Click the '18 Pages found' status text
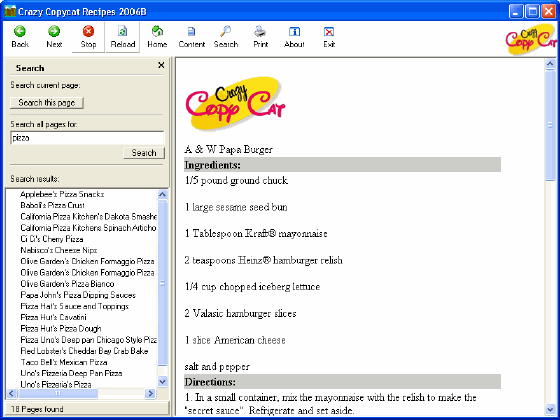Screen dimensions: 560x420 (37, 409)
